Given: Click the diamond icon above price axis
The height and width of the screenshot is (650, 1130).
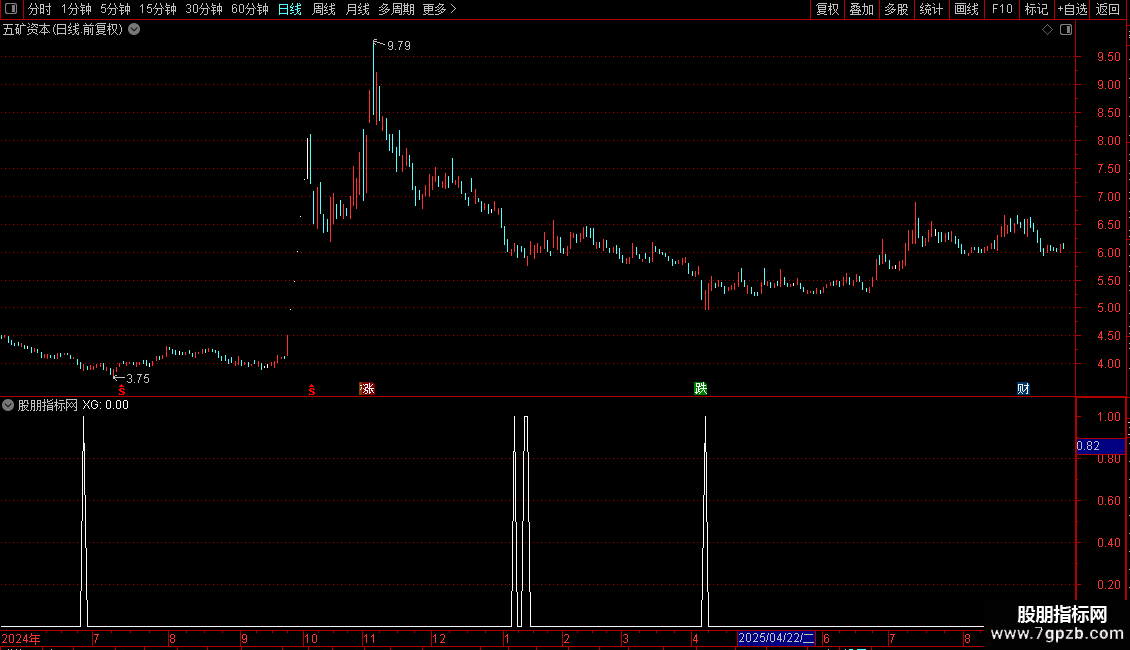Looking at the screenshot, I should point(1048,30).
